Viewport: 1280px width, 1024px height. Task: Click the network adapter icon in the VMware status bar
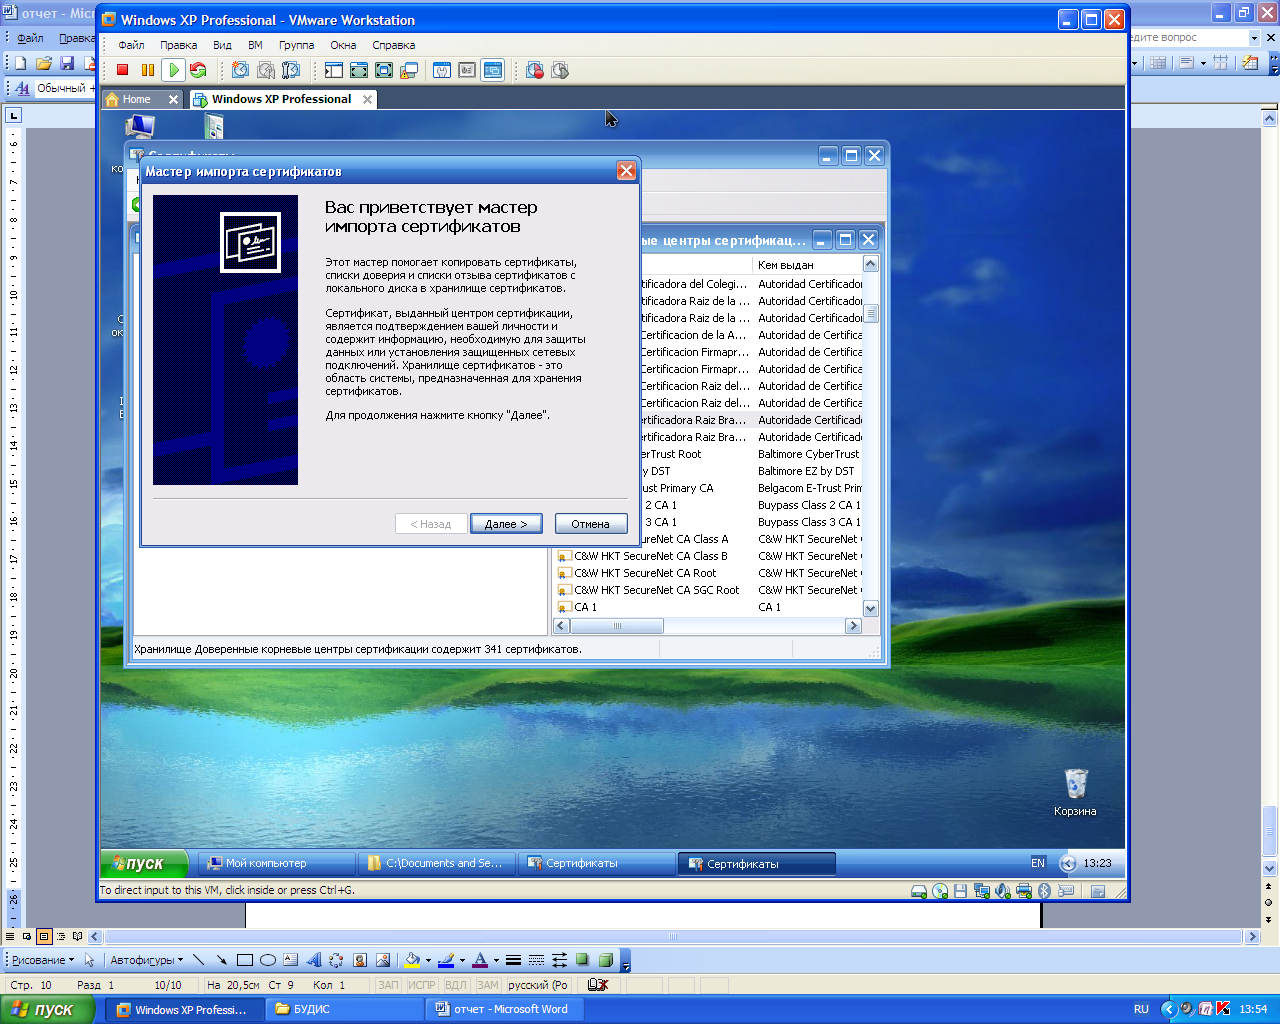pyautogui.click(x=982, y=891)
